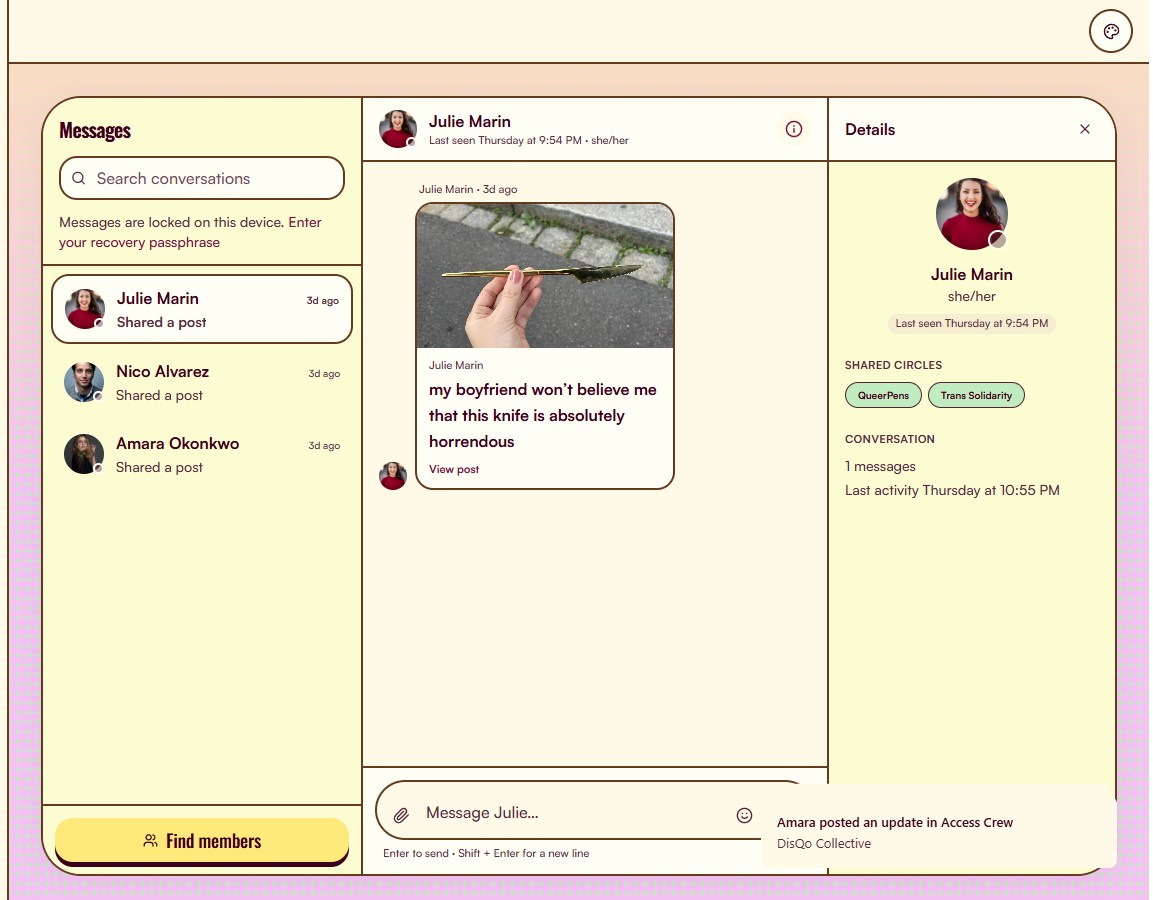Click Julie Marin's large profile picture in Details
Screen dimensions: 1153x900
click(971, 214)
